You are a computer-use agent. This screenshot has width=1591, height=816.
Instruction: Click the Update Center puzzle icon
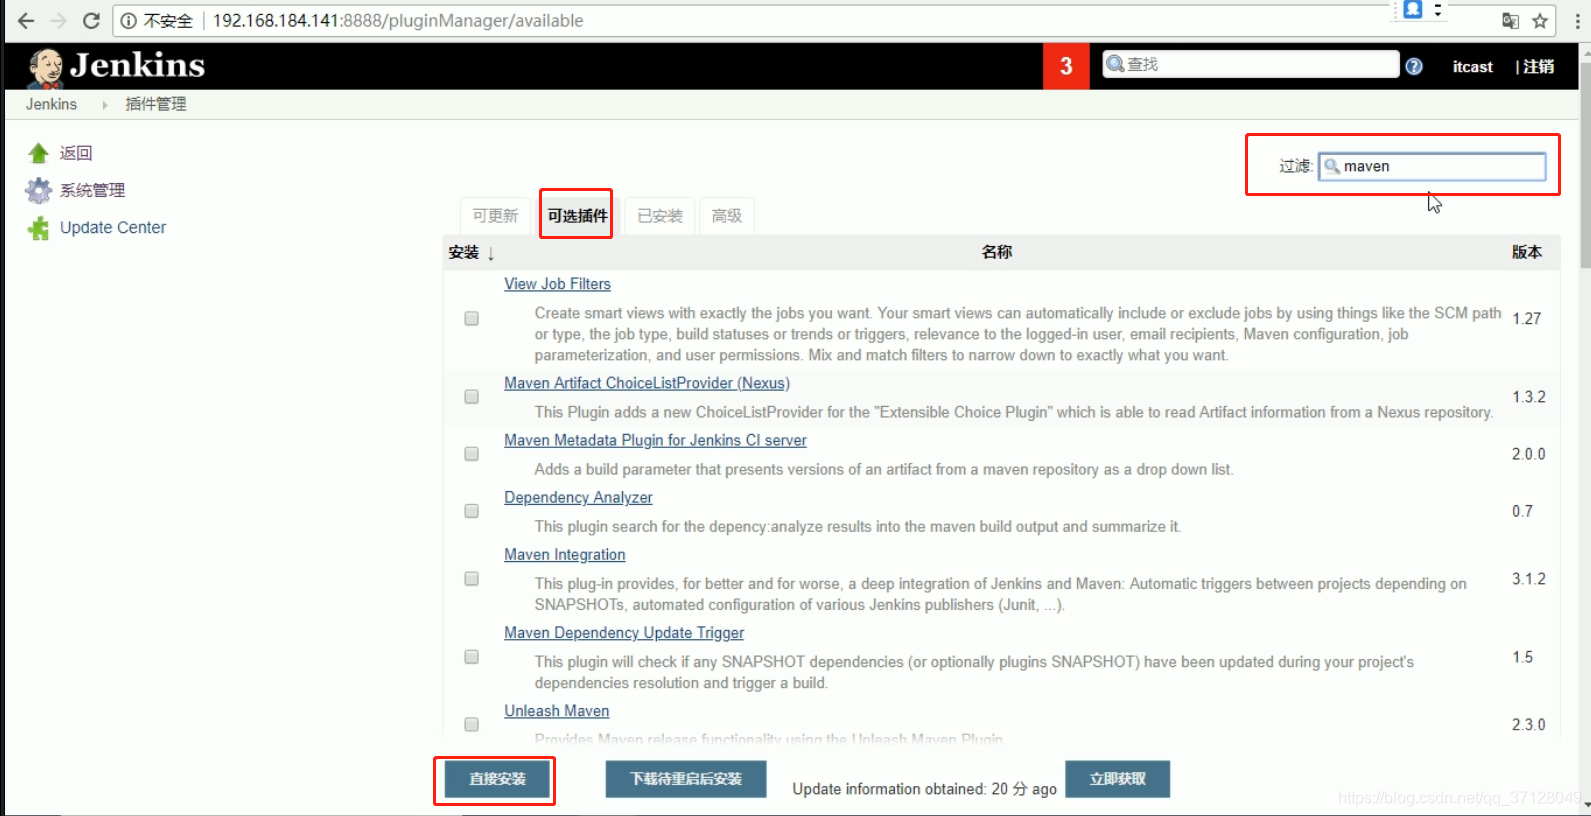38,228
